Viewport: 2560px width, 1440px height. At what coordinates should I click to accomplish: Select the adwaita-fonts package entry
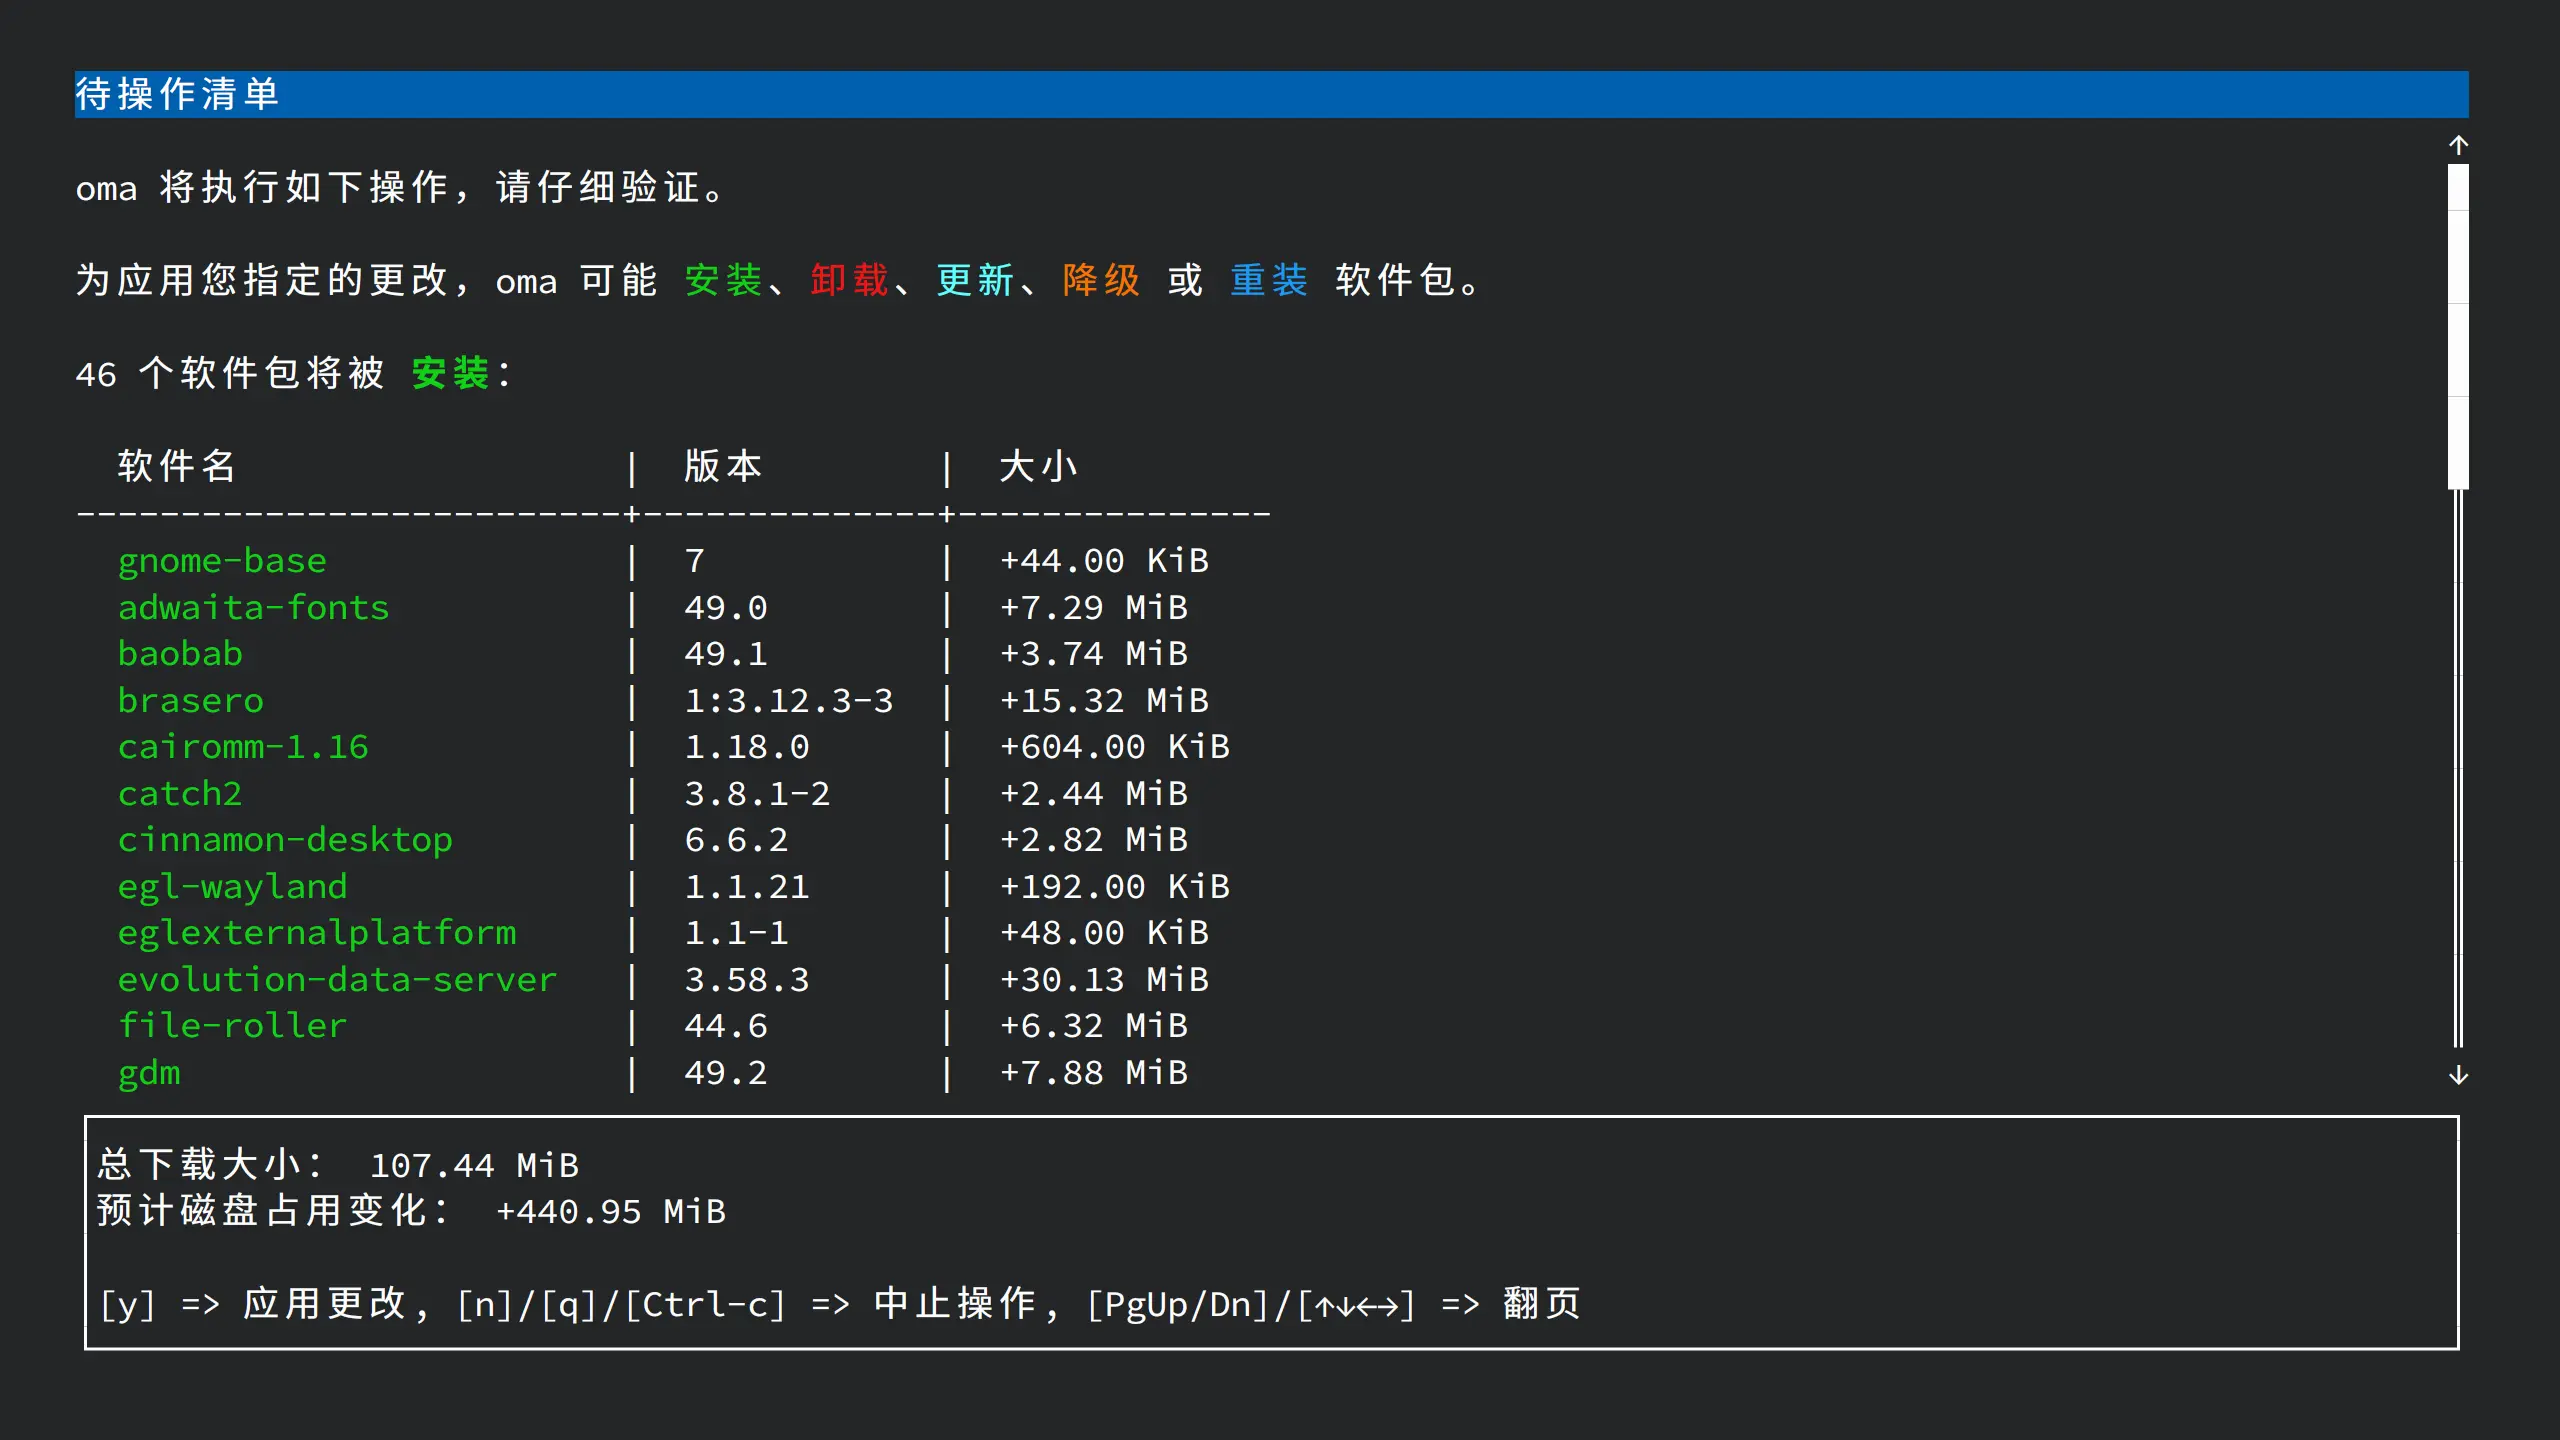coord(253,607)
